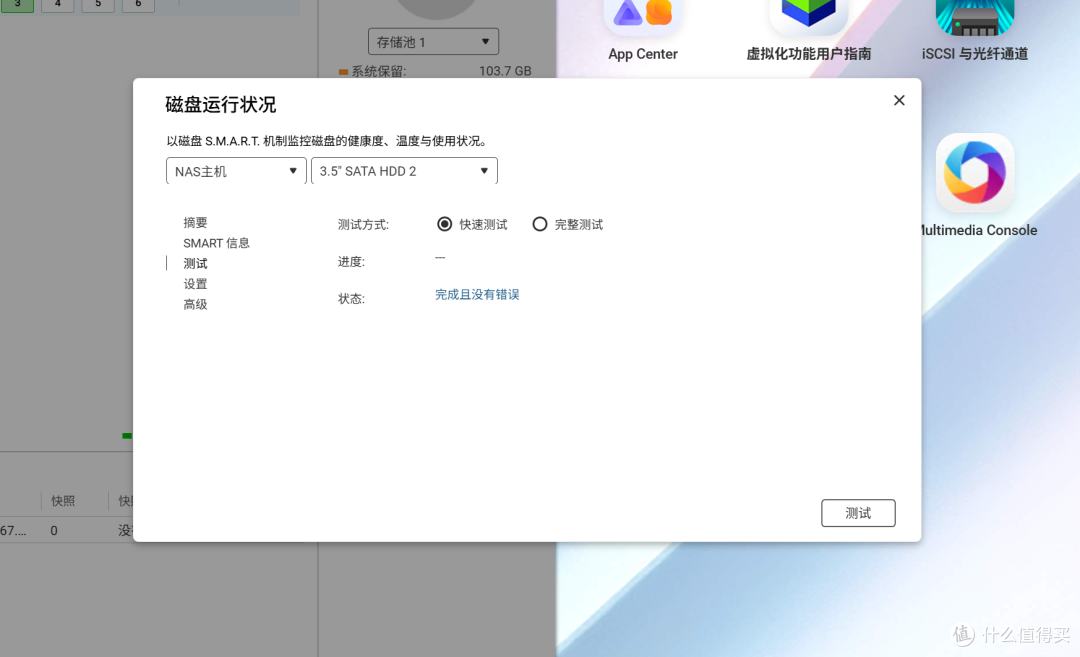This screenshot has width=1080, height=657.
Task: Click the snapshot count 0 cell
Action: click(54, 531)
